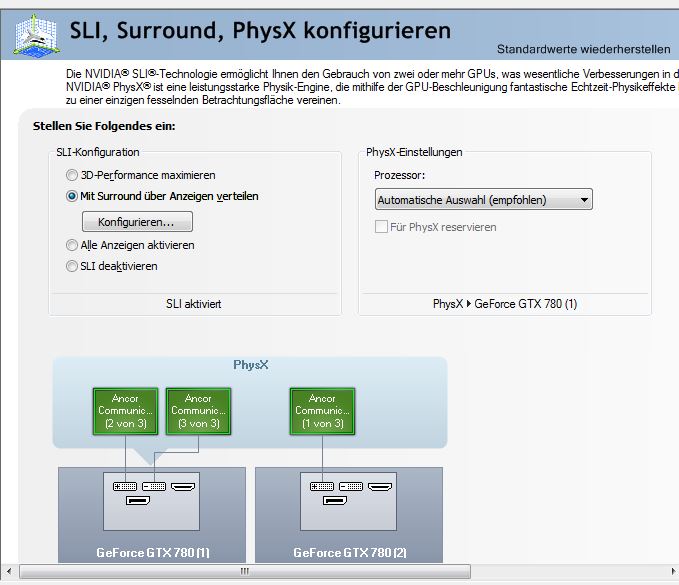This screenshot has width=679, height=585.
Task: Choose Alle Anzeigen aktivieren radio button
Action: point(72,245)
